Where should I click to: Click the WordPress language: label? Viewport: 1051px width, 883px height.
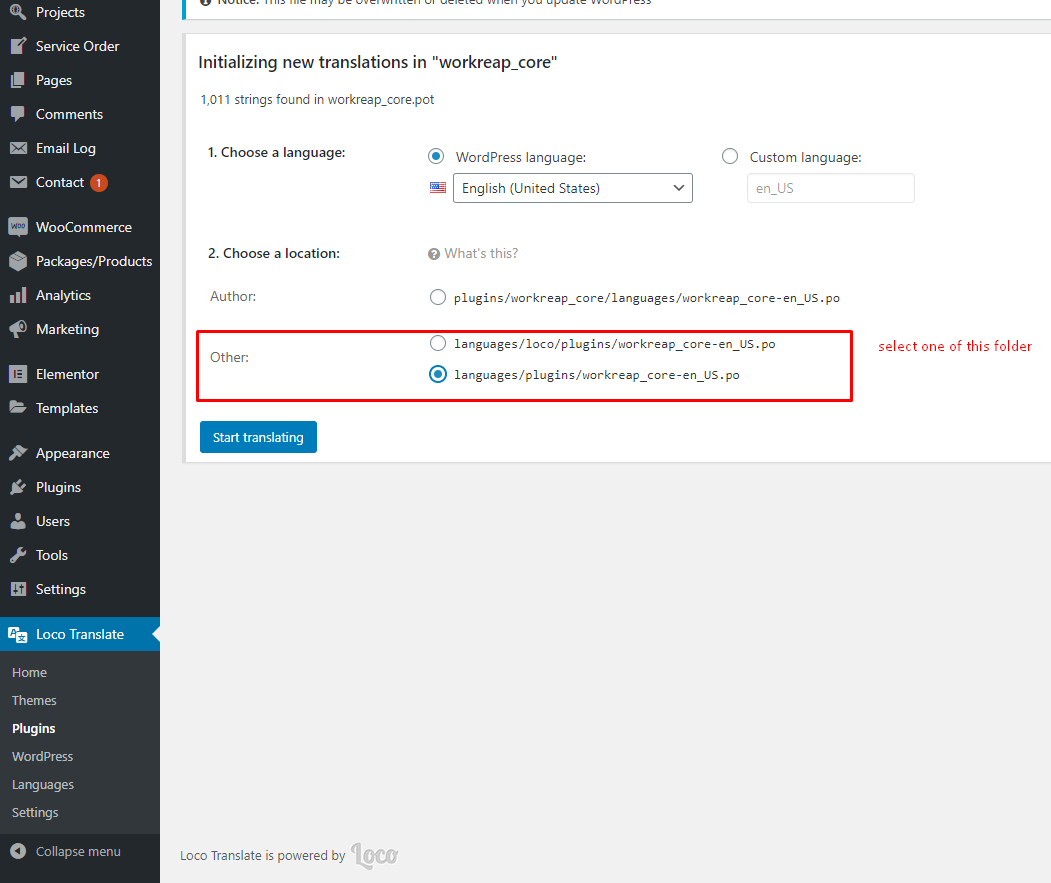click(521, 157)
